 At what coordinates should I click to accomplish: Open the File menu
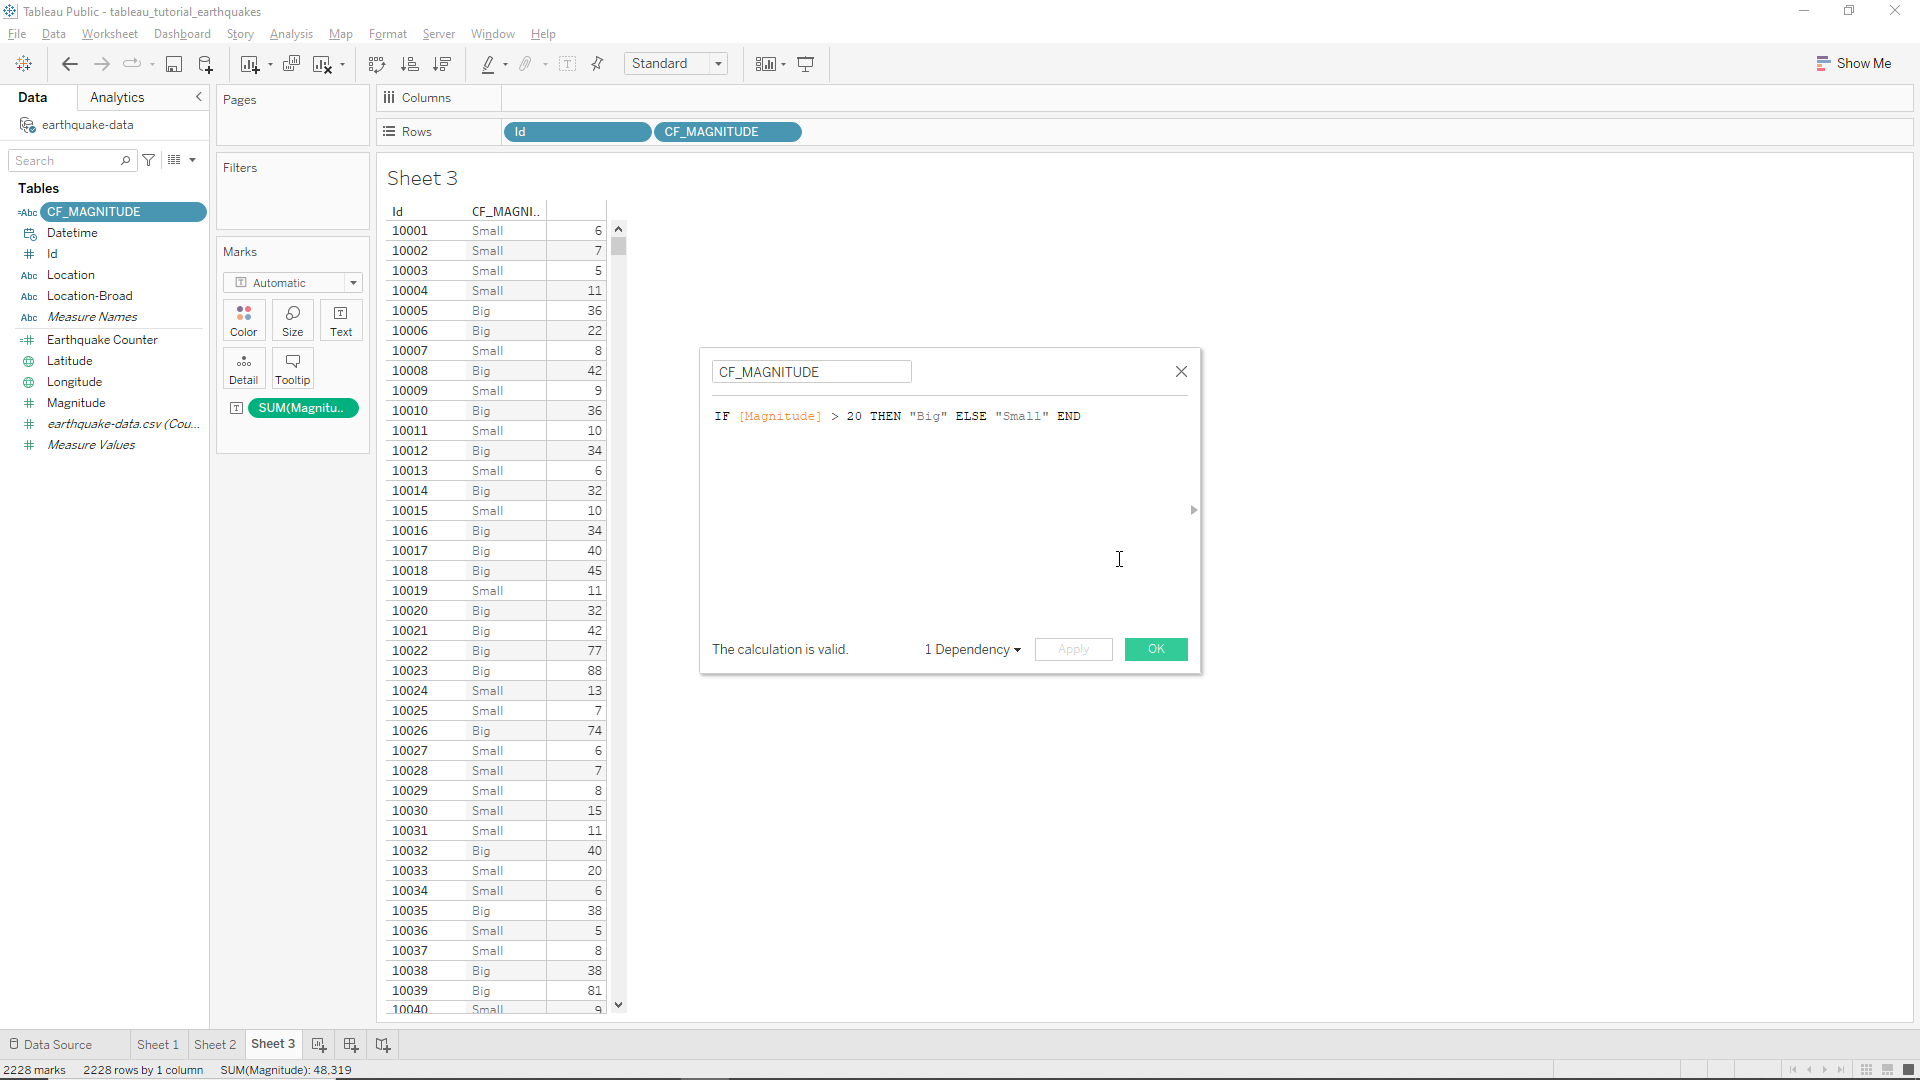(x=17, y=34)
